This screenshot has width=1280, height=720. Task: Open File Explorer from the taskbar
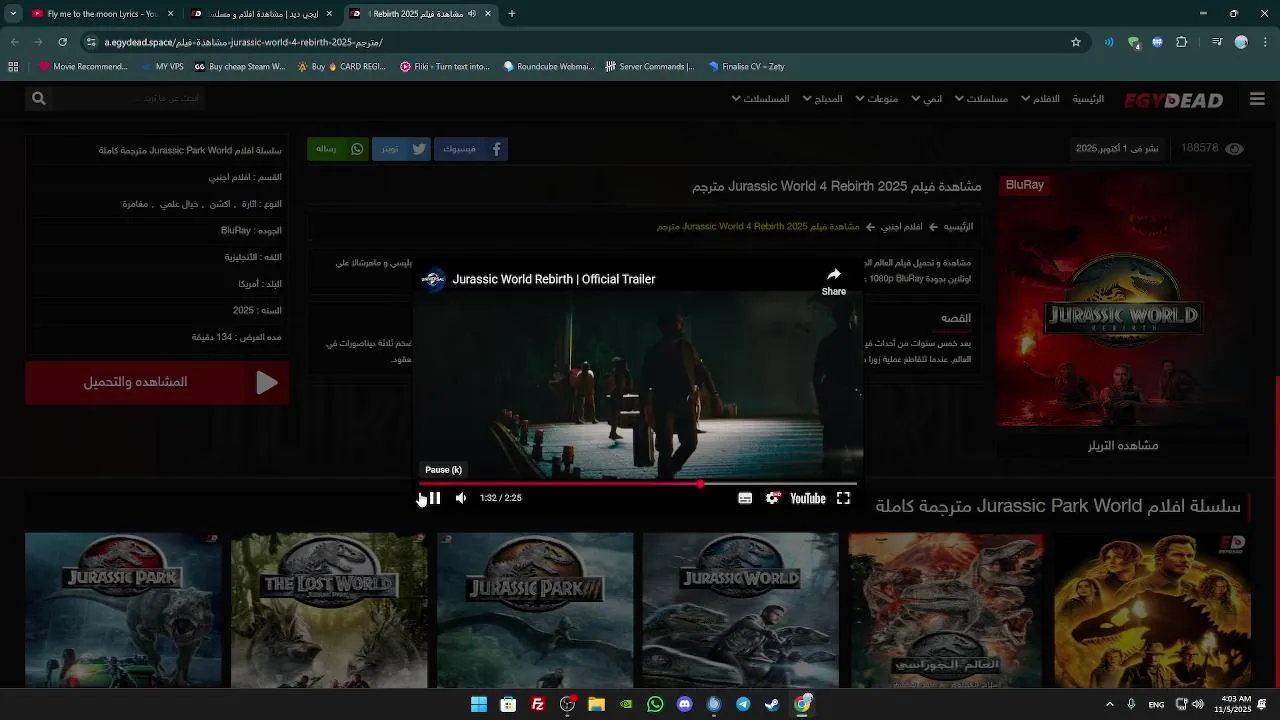(x=596, y=705)
